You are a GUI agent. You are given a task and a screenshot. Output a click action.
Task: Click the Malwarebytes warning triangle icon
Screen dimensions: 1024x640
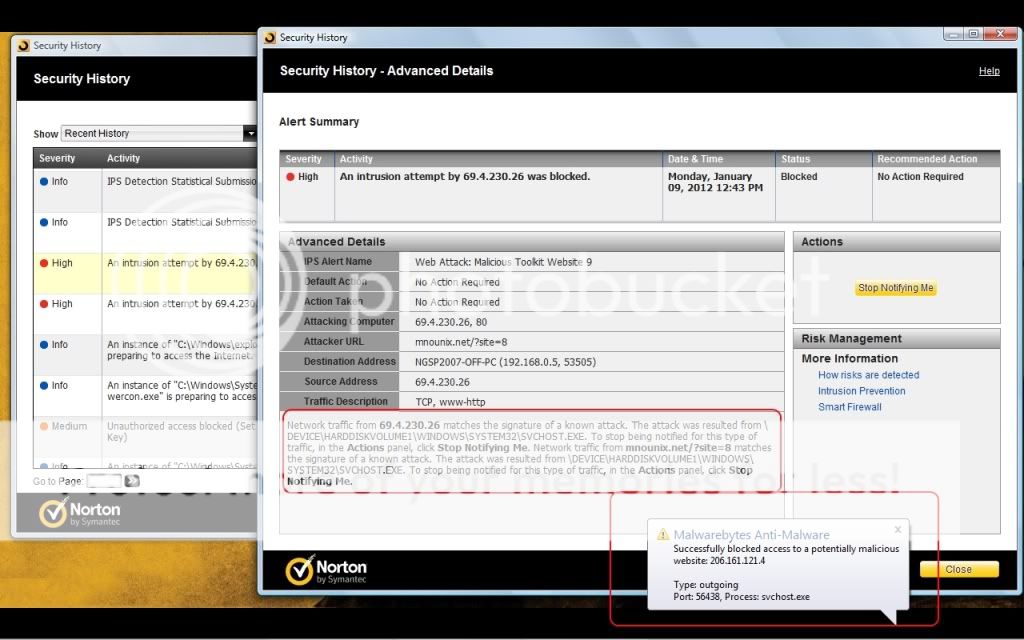[x=663, y=534]
